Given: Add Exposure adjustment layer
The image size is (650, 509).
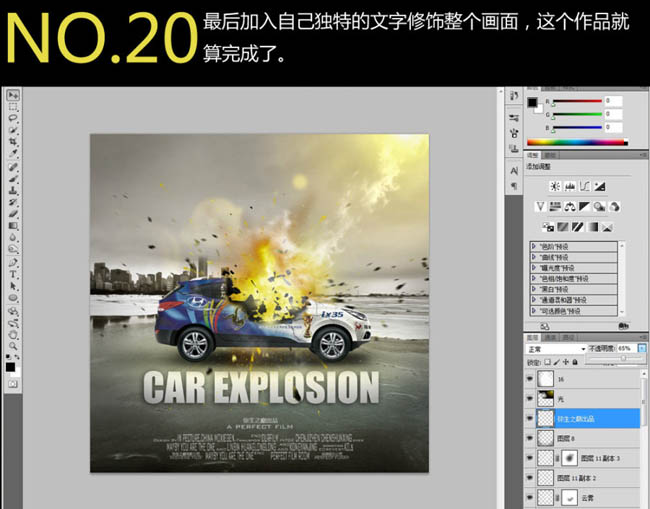Looking at the screenshot, I should point(599,186).
